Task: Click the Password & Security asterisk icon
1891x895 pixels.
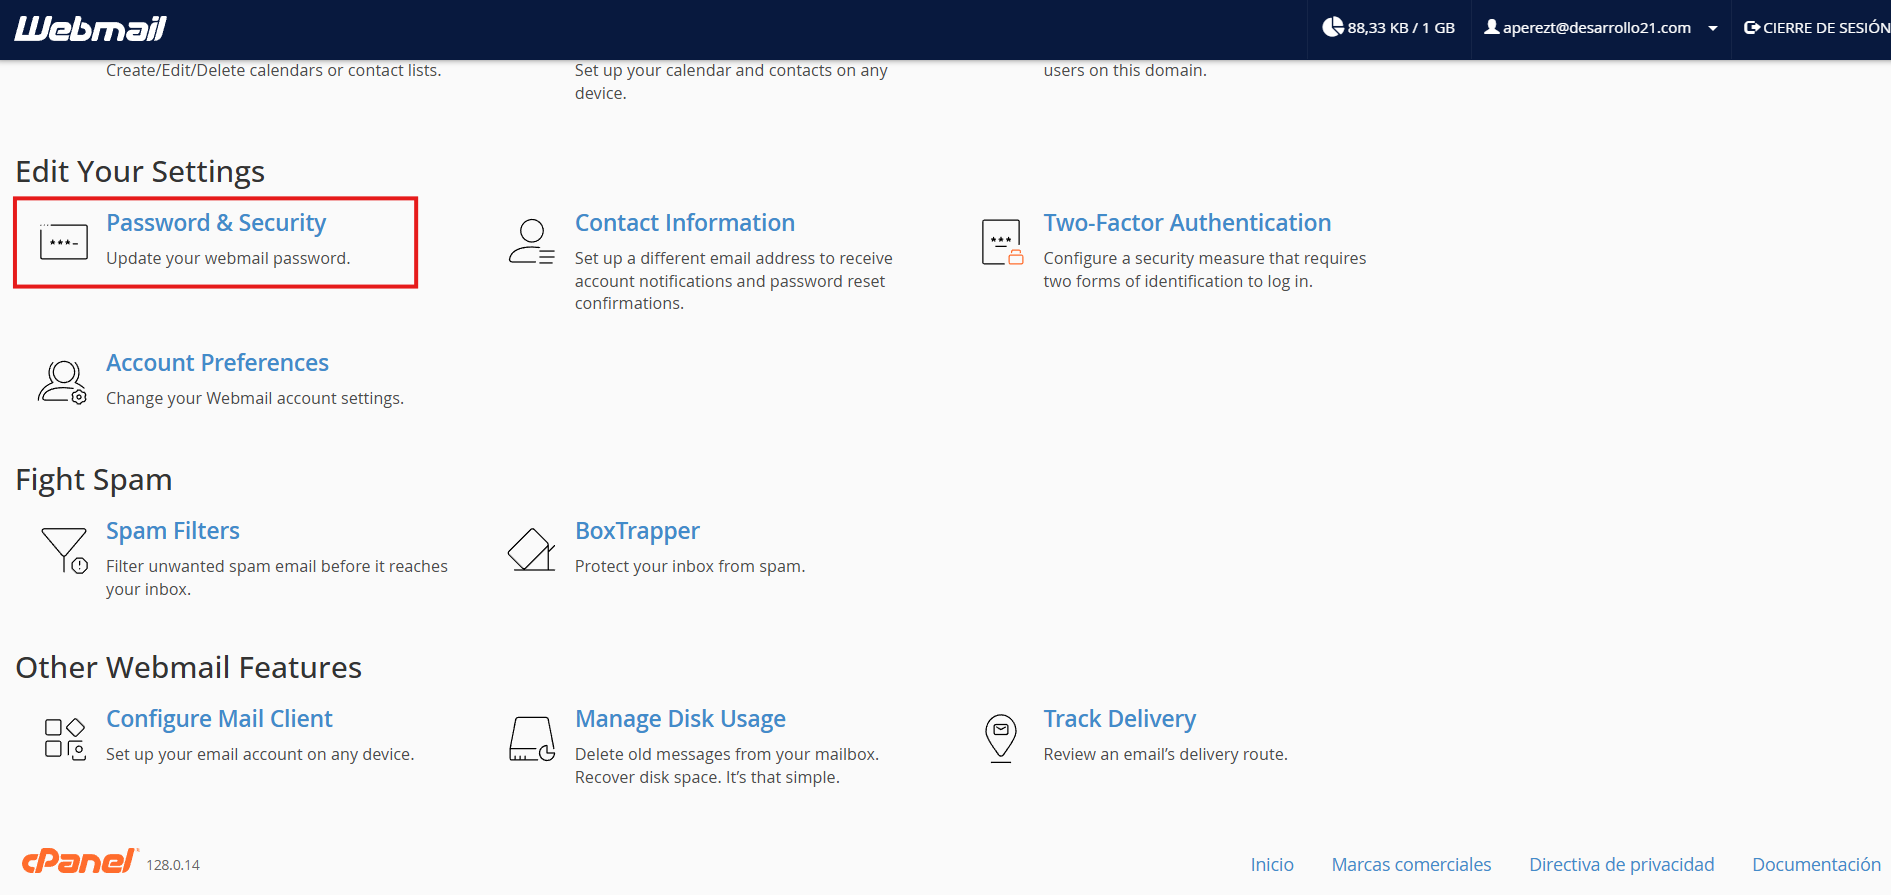Action: click(63, 242)
